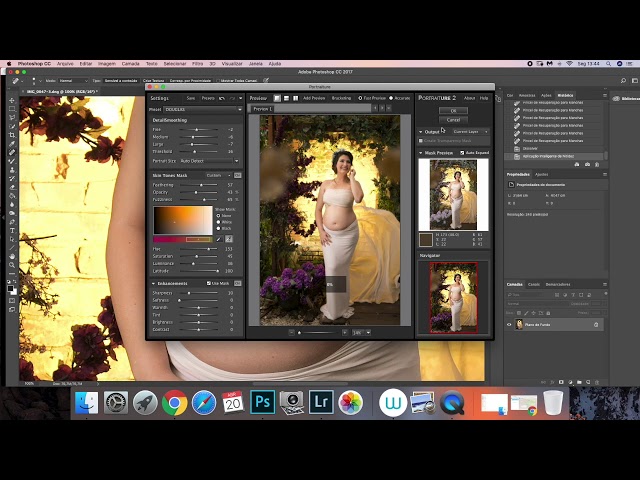Click the skin tone color gradient picker
Image resolution: width=640 pixels, height=480 pixels.
183,220
